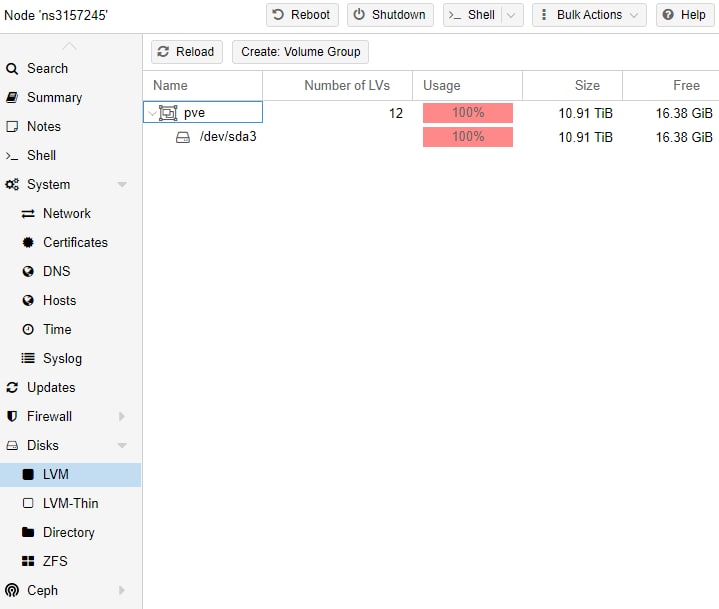Expand the Shell dropdown arrow in top bar
Viewport: 719px width, 609px height.
point(511,15)
